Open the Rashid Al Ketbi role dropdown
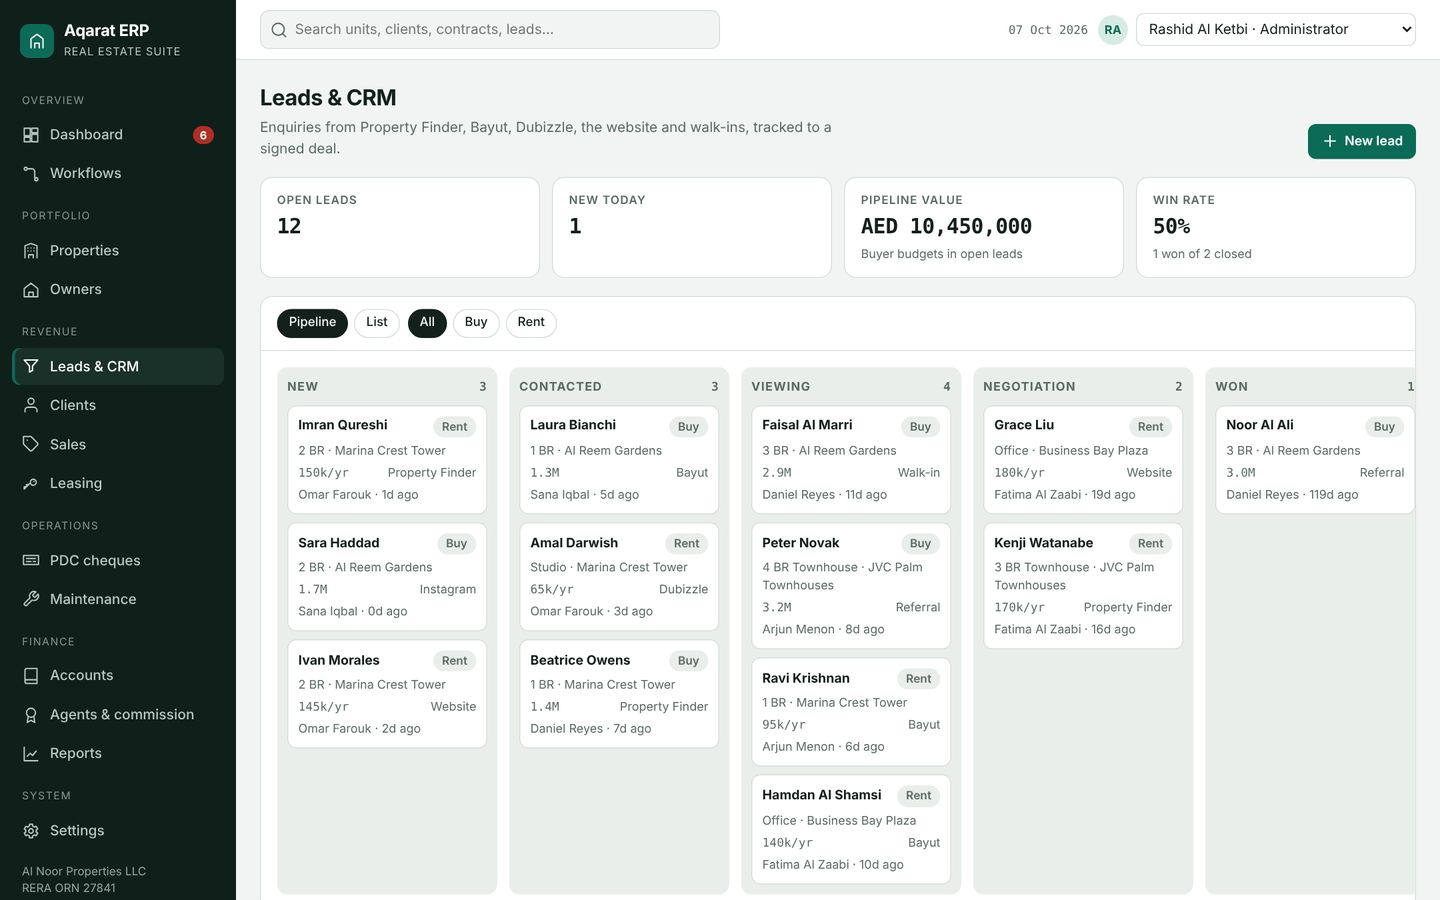Viewport: 1440px width, 900px height. pyautogui.click(x=1276, y=30)
